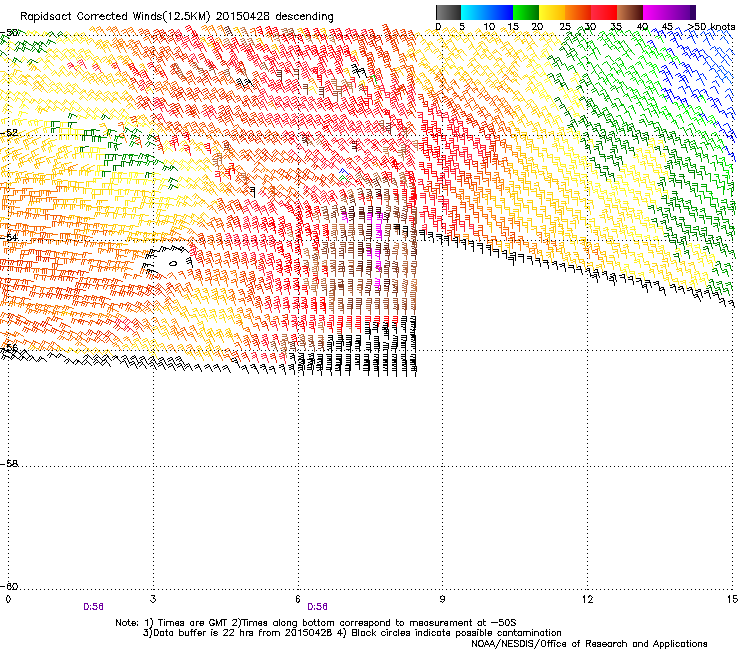Click the latitude label '-58'

coord(9,464)
